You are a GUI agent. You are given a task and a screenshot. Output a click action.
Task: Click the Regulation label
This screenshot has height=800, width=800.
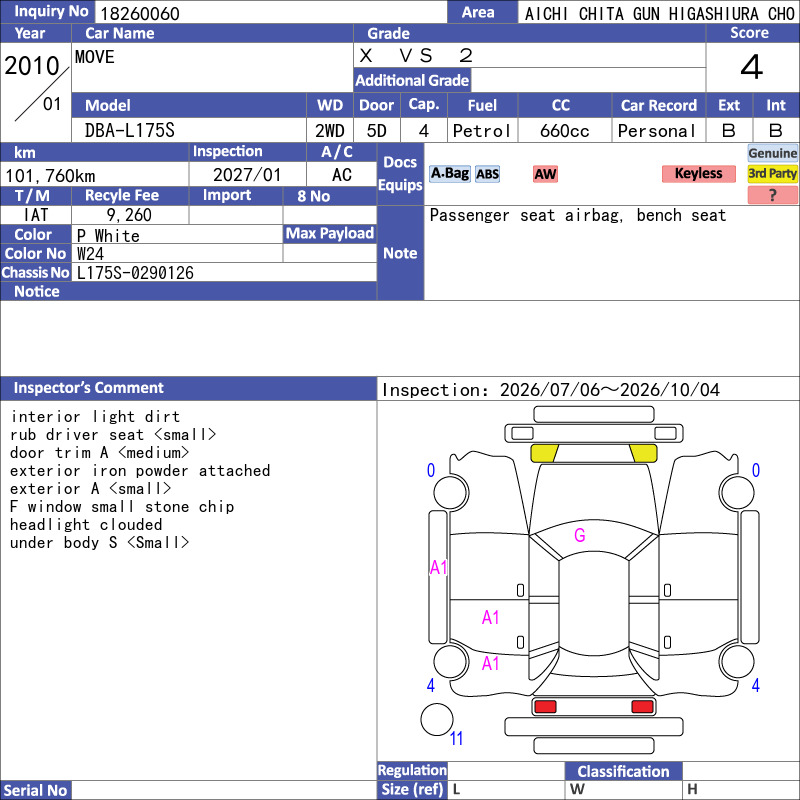click(412, 770)
